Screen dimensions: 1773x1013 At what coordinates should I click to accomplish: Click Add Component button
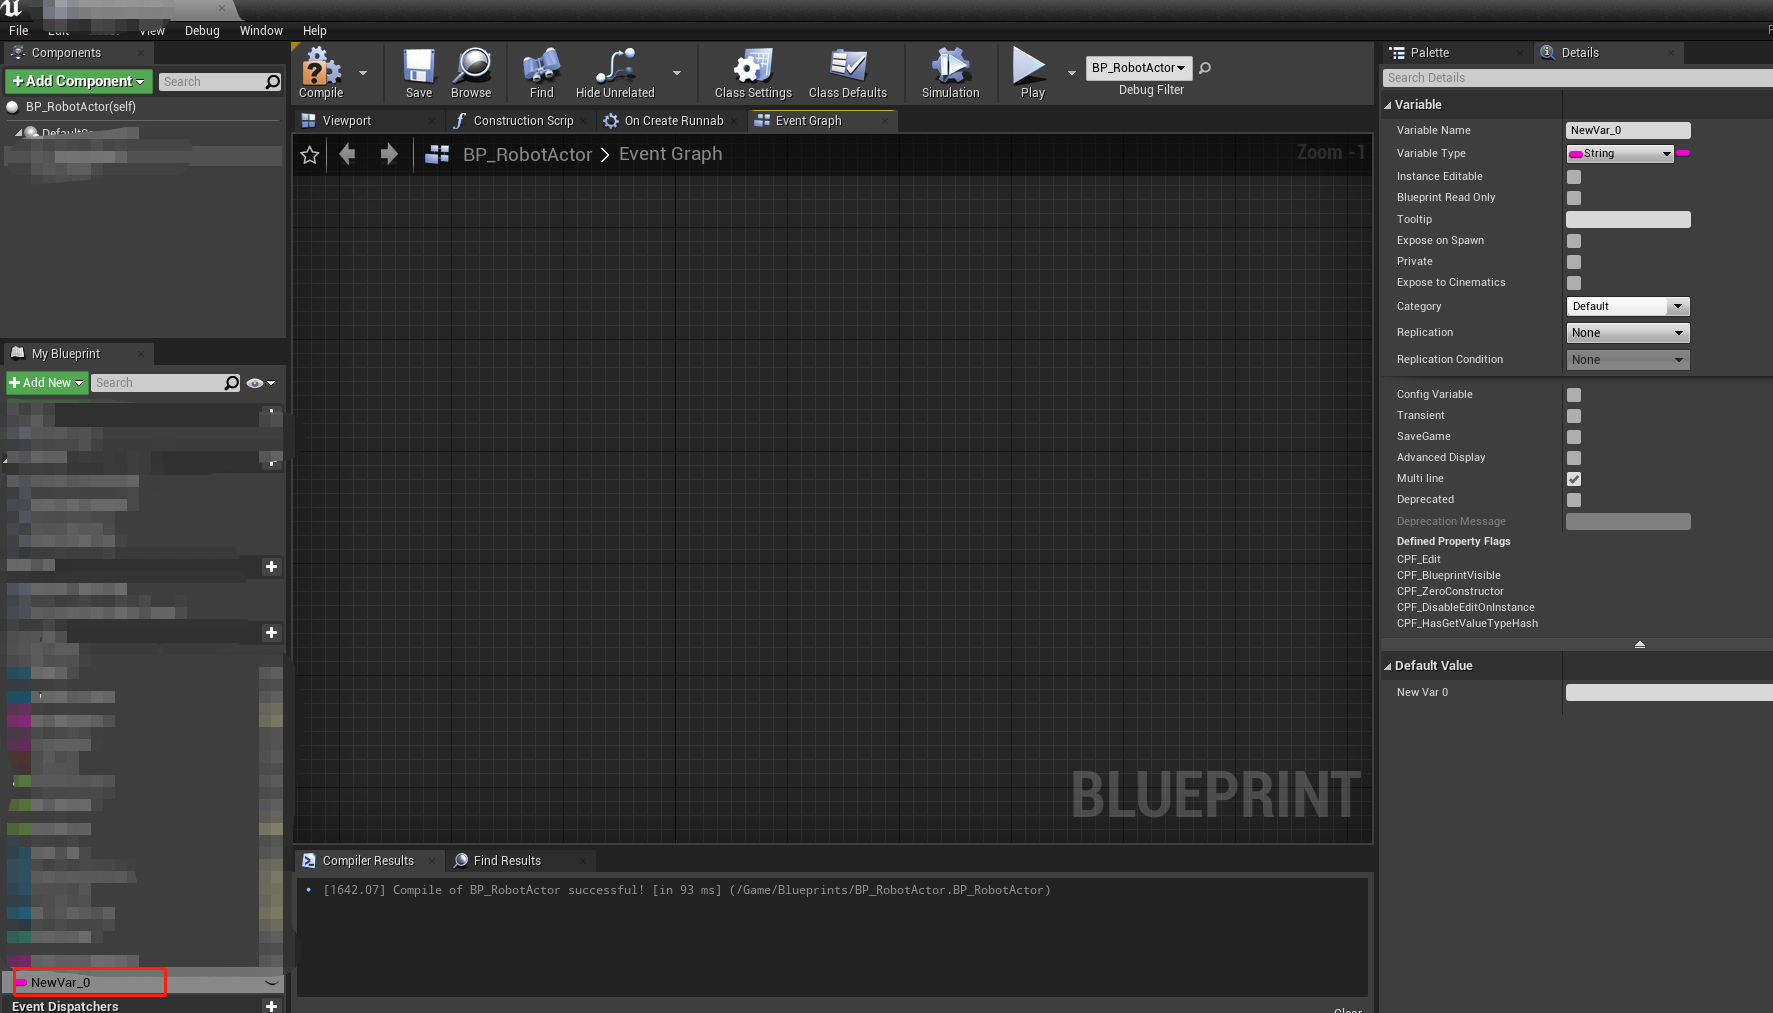79,81
